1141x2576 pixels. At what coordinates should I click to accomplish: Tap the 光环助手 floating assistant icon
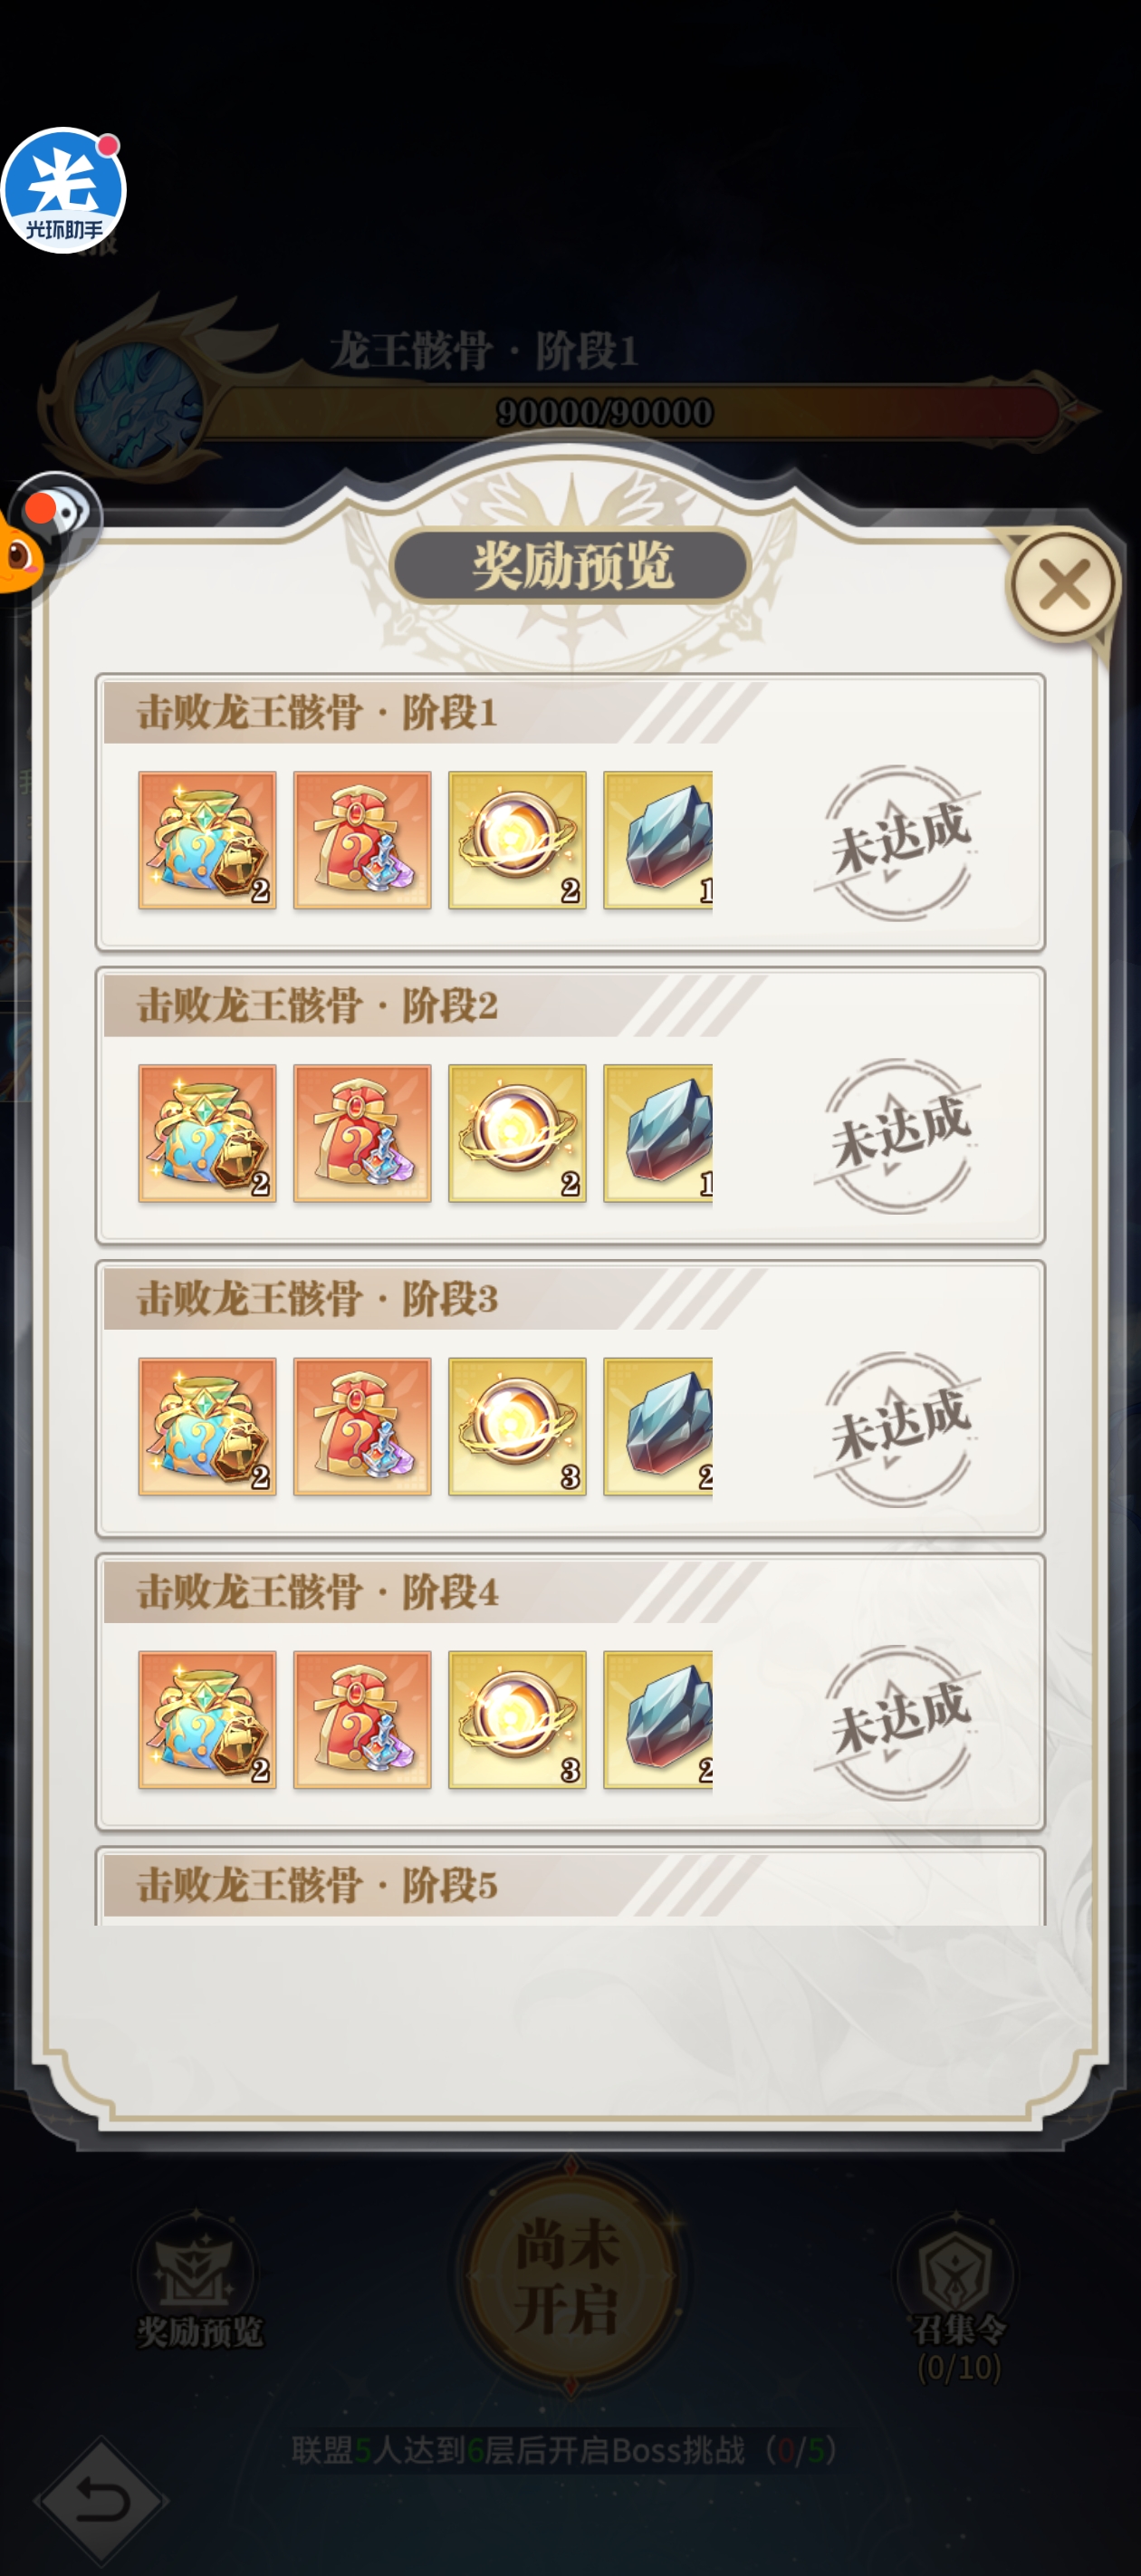click(63, 190)
